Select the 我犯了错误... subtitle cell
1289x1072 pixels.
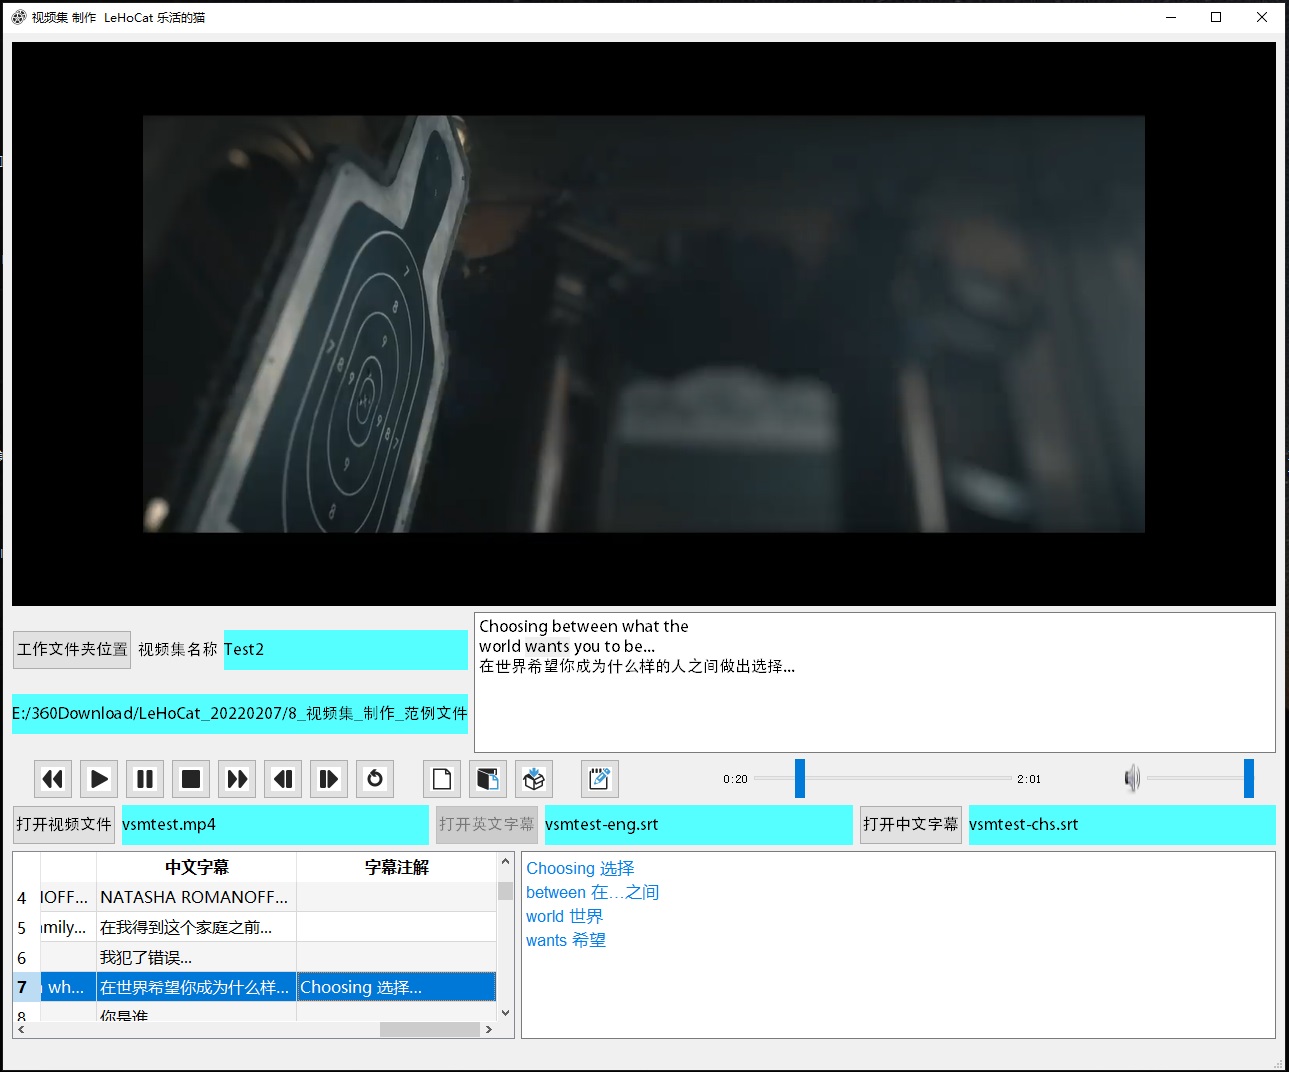197,957
